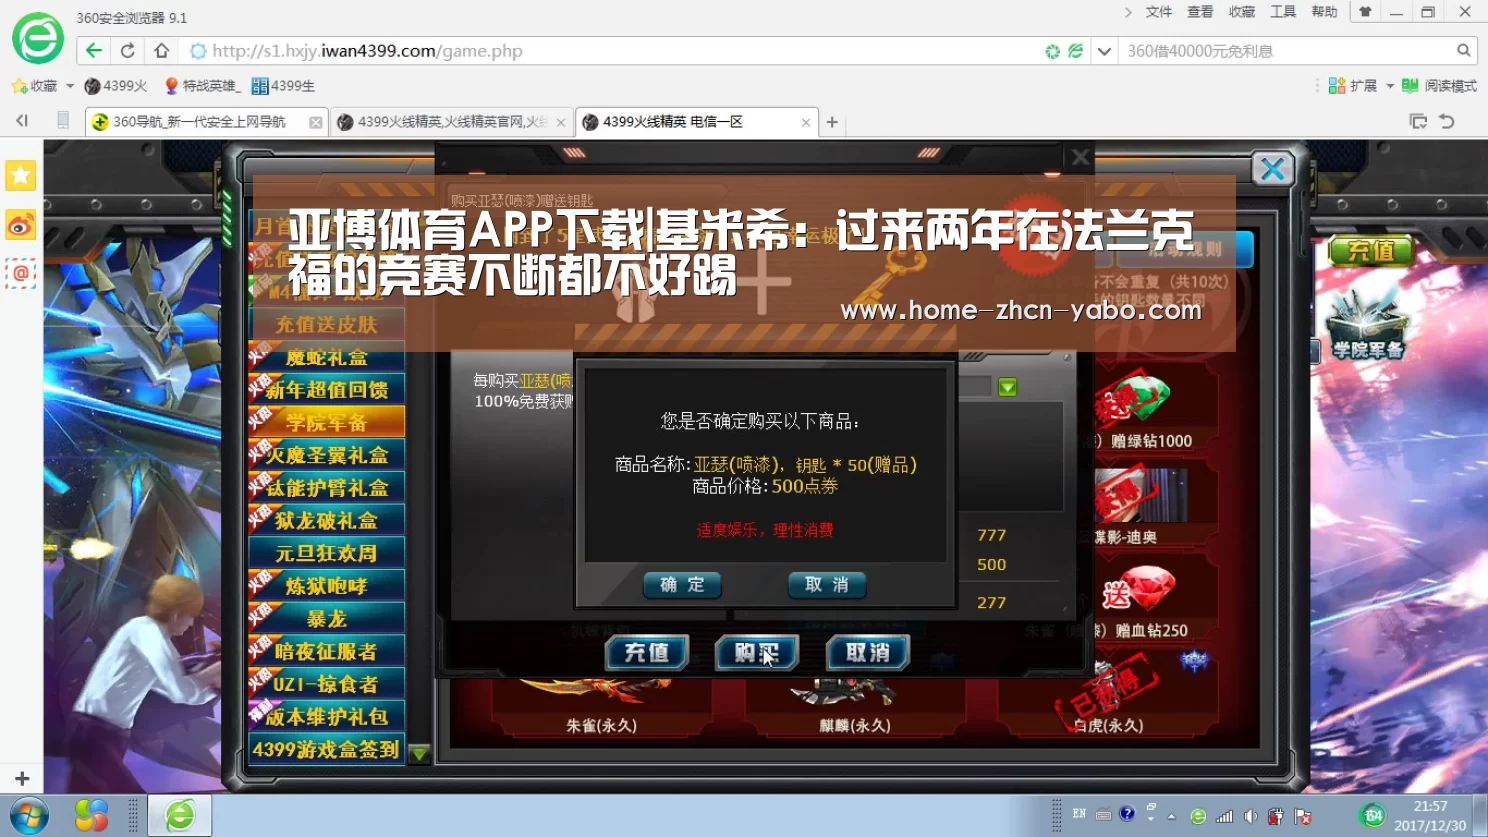Click the green 充值 recharge icon top right
The image size is (1488, 837).
pos(1370,250)
